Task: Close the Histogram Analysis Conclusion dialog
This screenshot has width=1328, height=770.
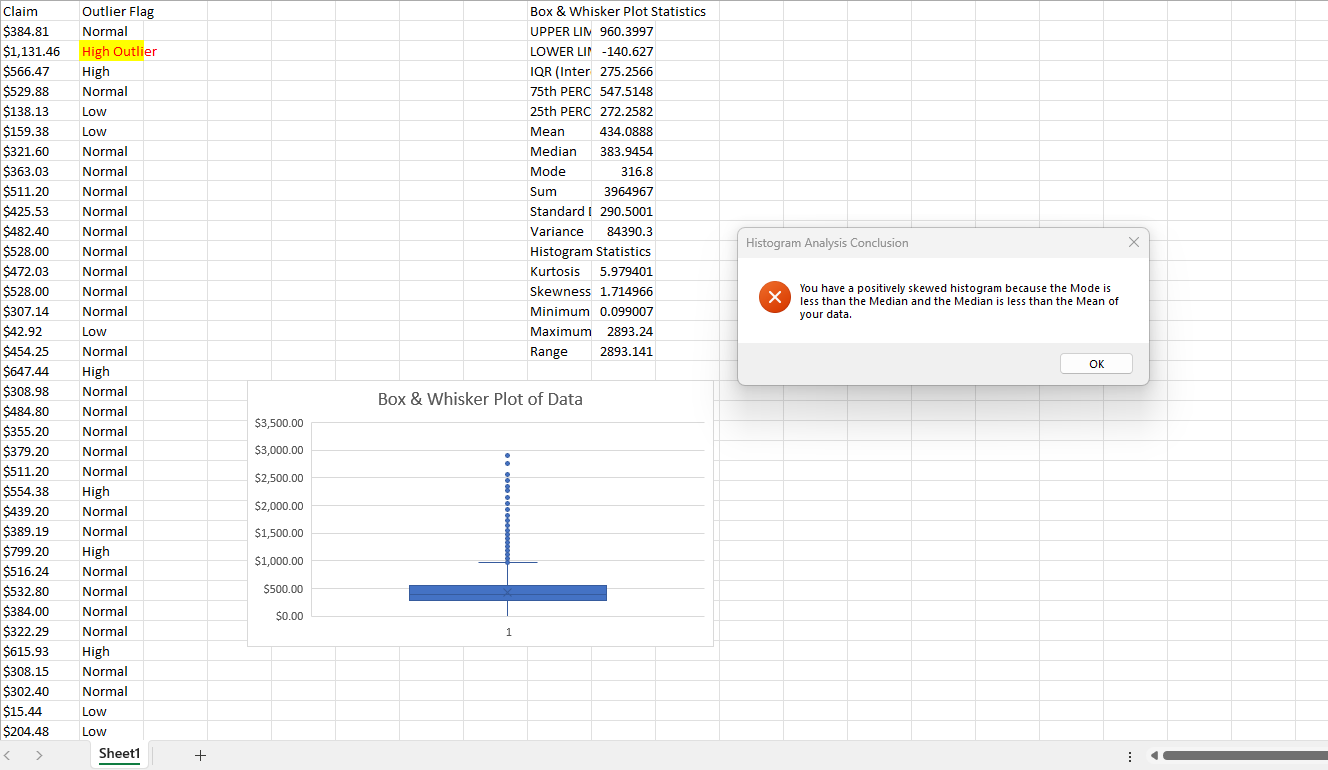Action: tap(1133, 242)
